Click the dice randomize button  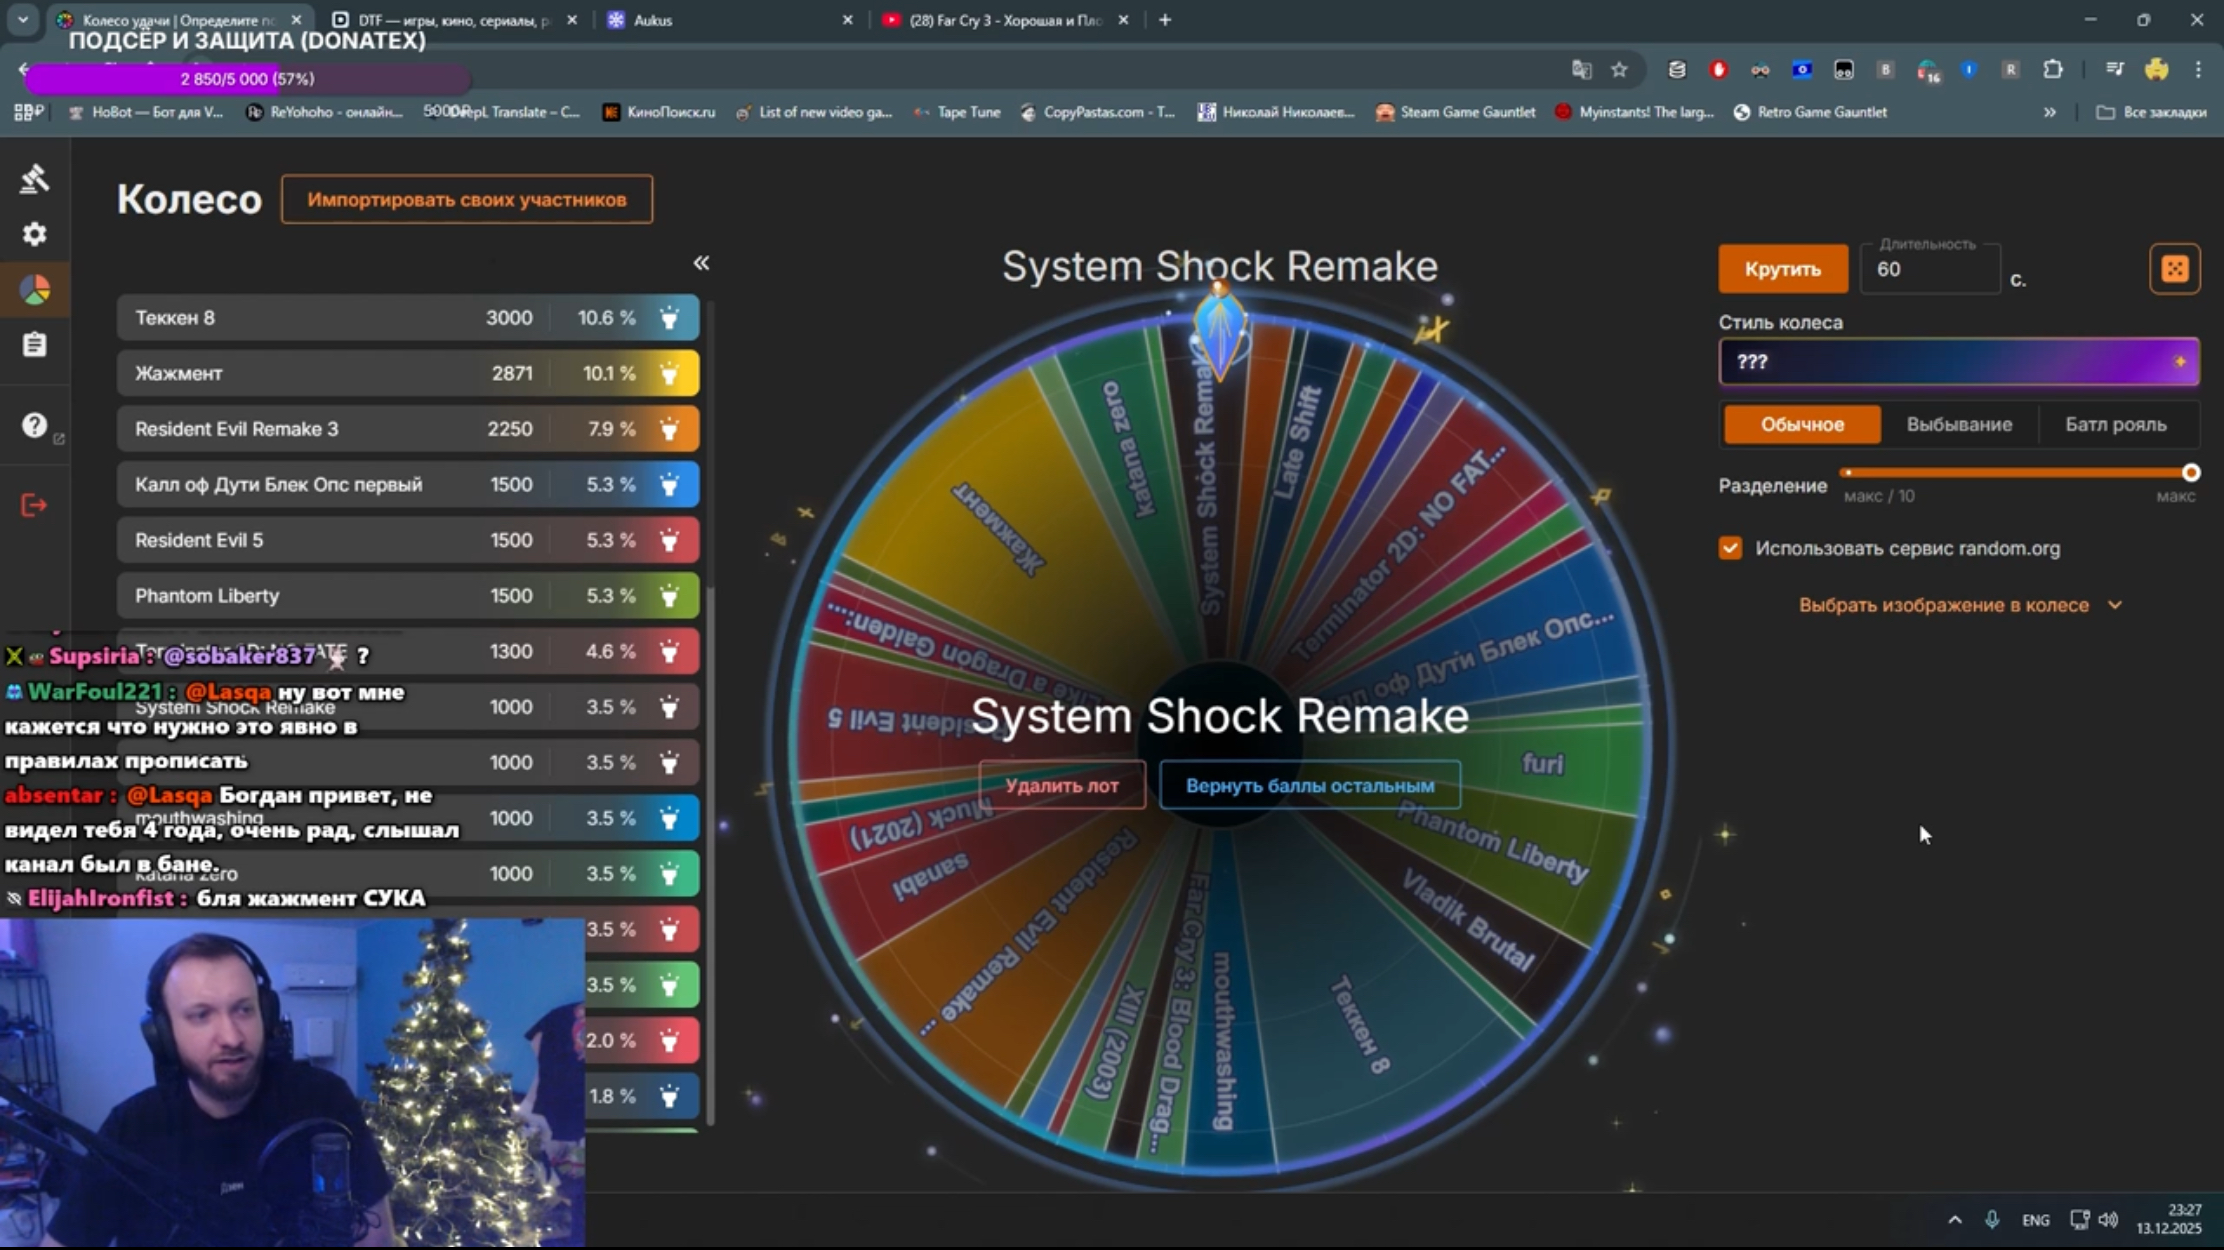pyautogui.click(x=2174, y=269)
